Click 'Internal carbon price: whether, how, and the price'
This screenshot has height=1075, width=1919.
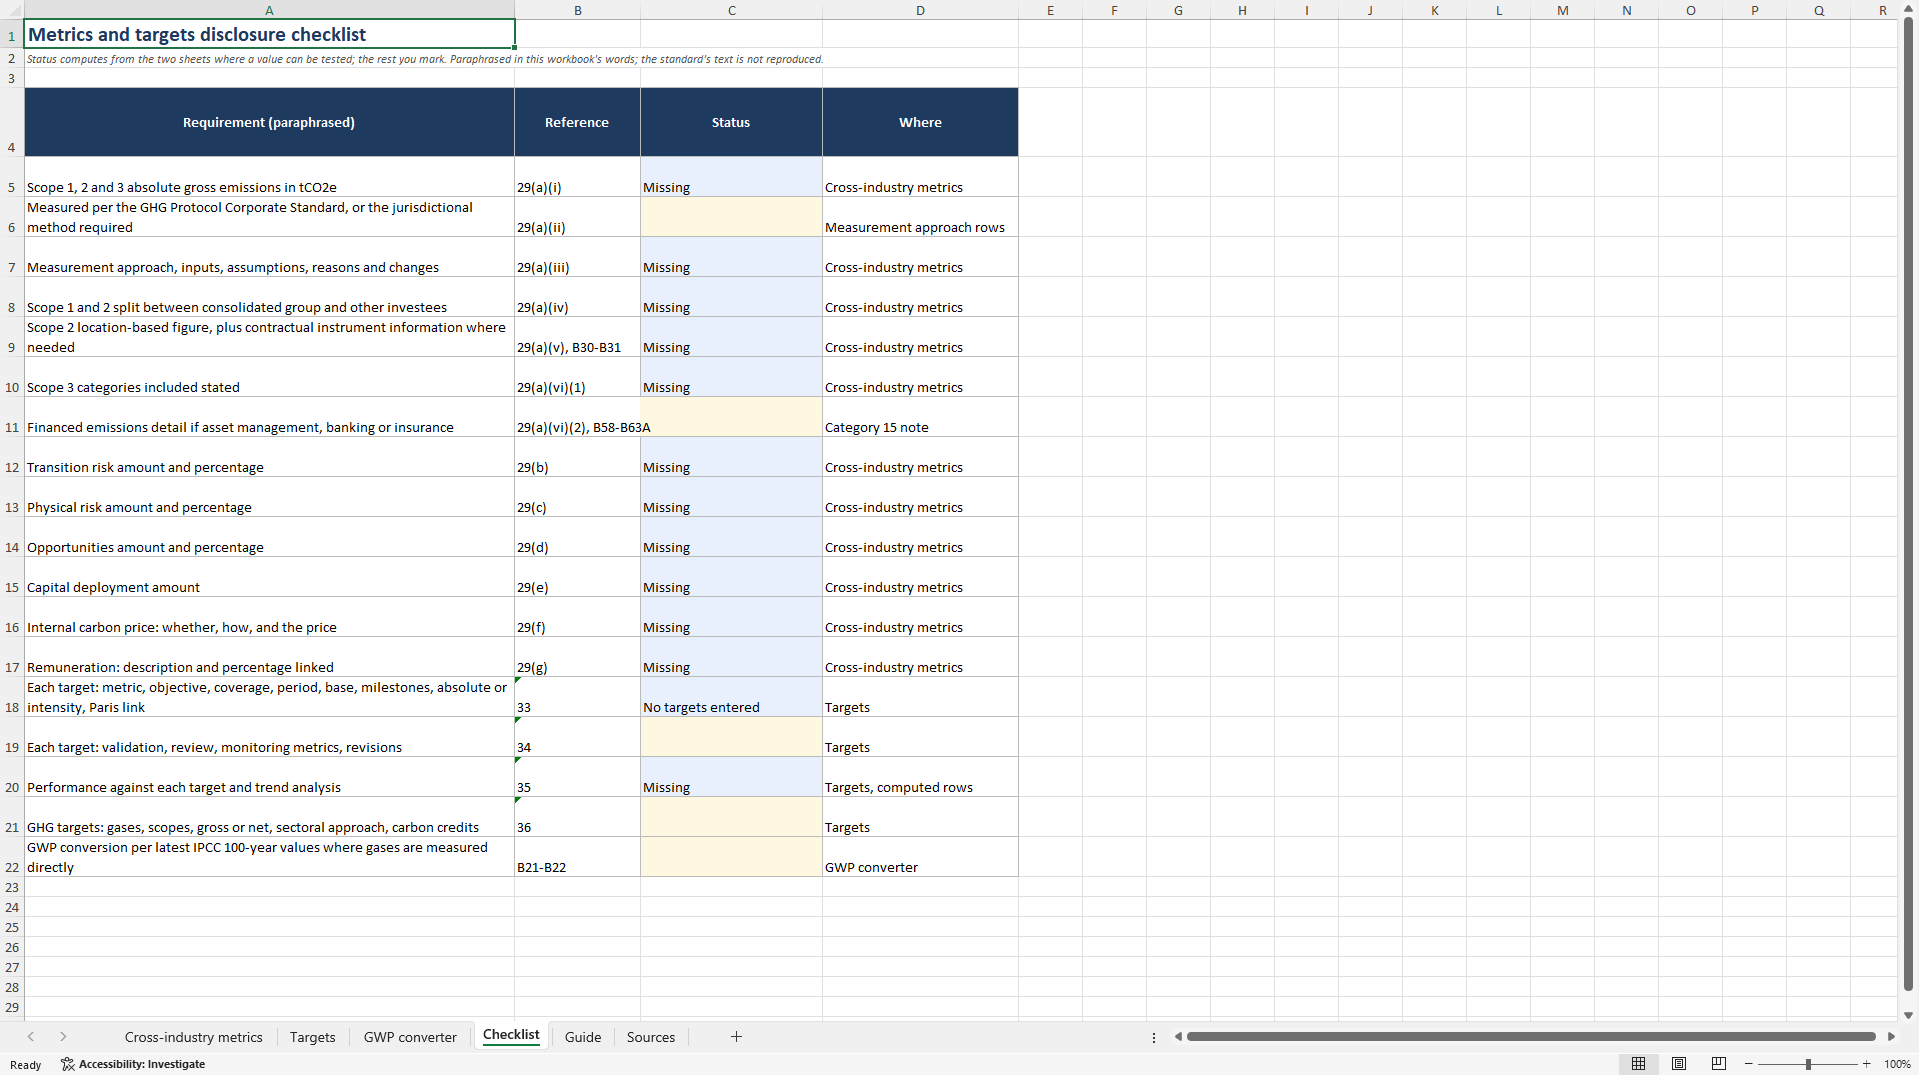[x=269, y=617]
